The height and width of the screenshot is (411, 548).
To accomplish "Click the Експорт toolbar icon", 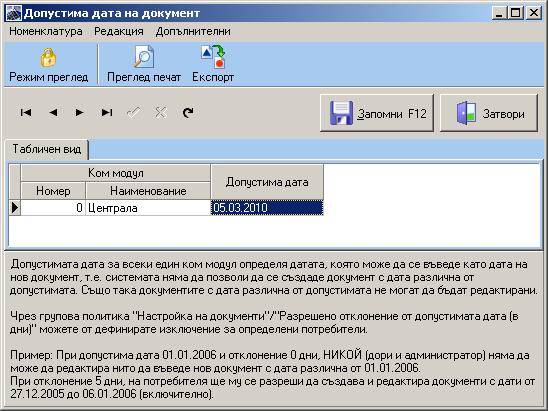I will 213,57.
